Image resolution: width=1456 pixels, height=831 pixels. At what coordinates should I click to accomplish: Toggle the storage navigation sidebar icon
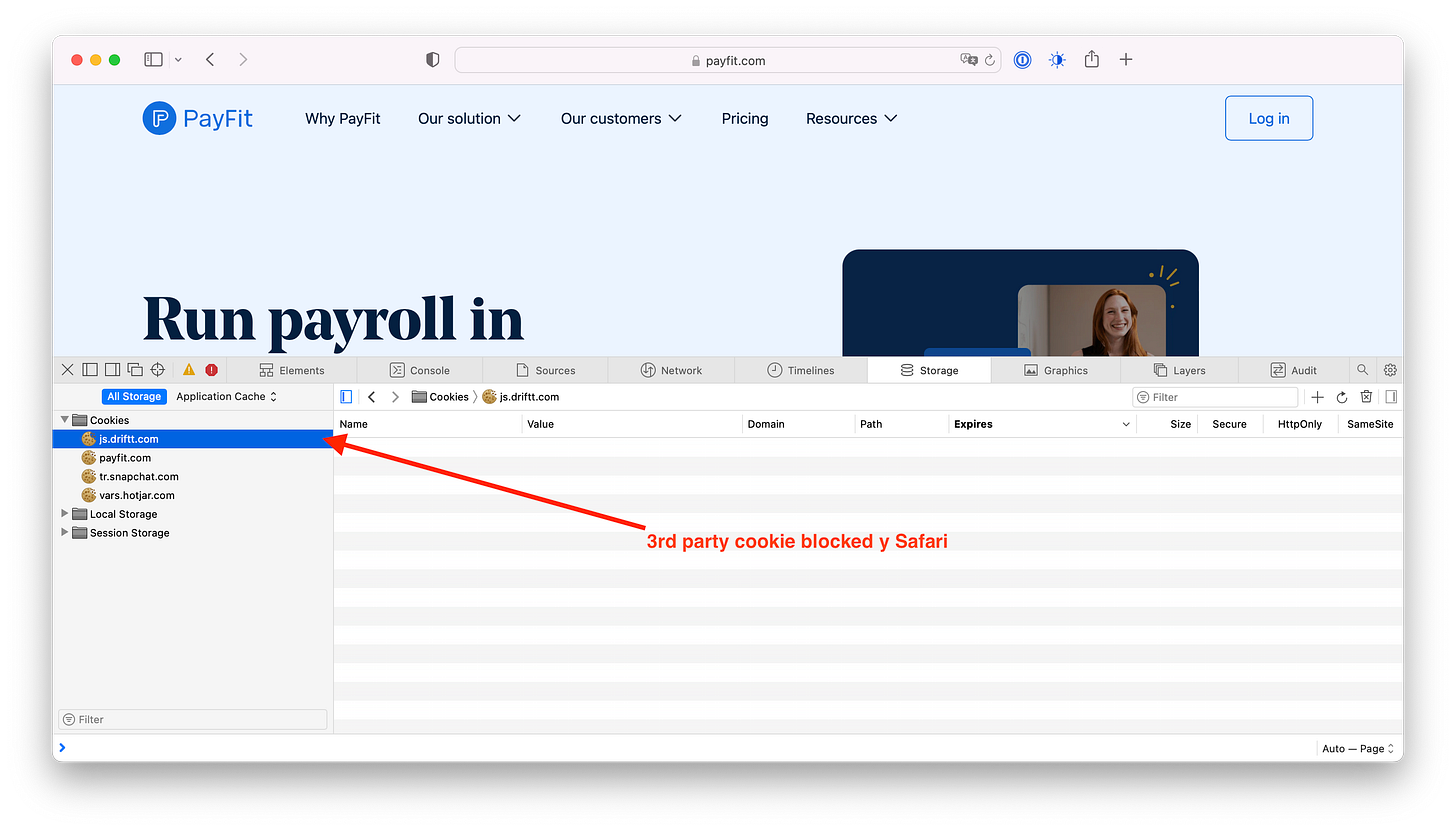[x=346, y=397]
